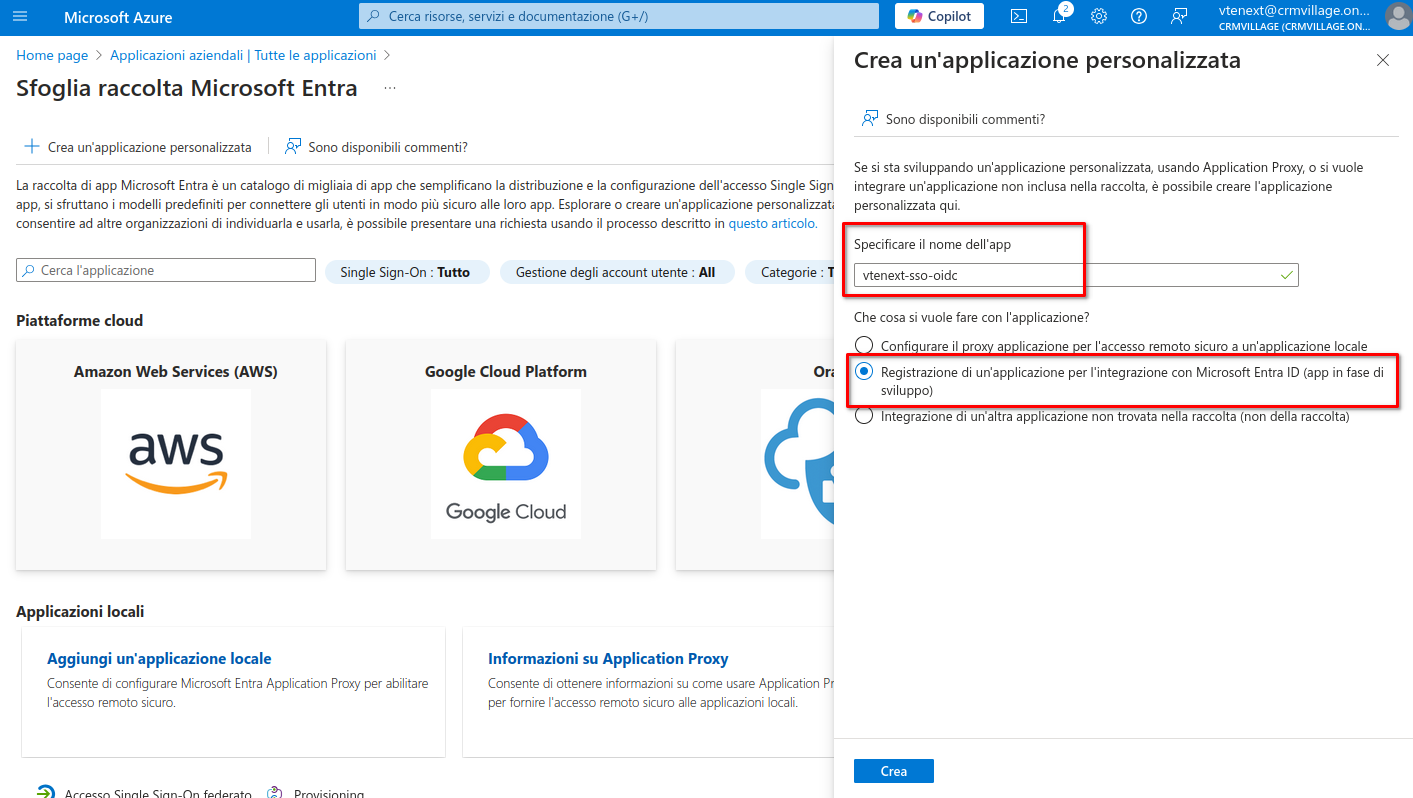Open the account avatar menu

pos(1397,16)
